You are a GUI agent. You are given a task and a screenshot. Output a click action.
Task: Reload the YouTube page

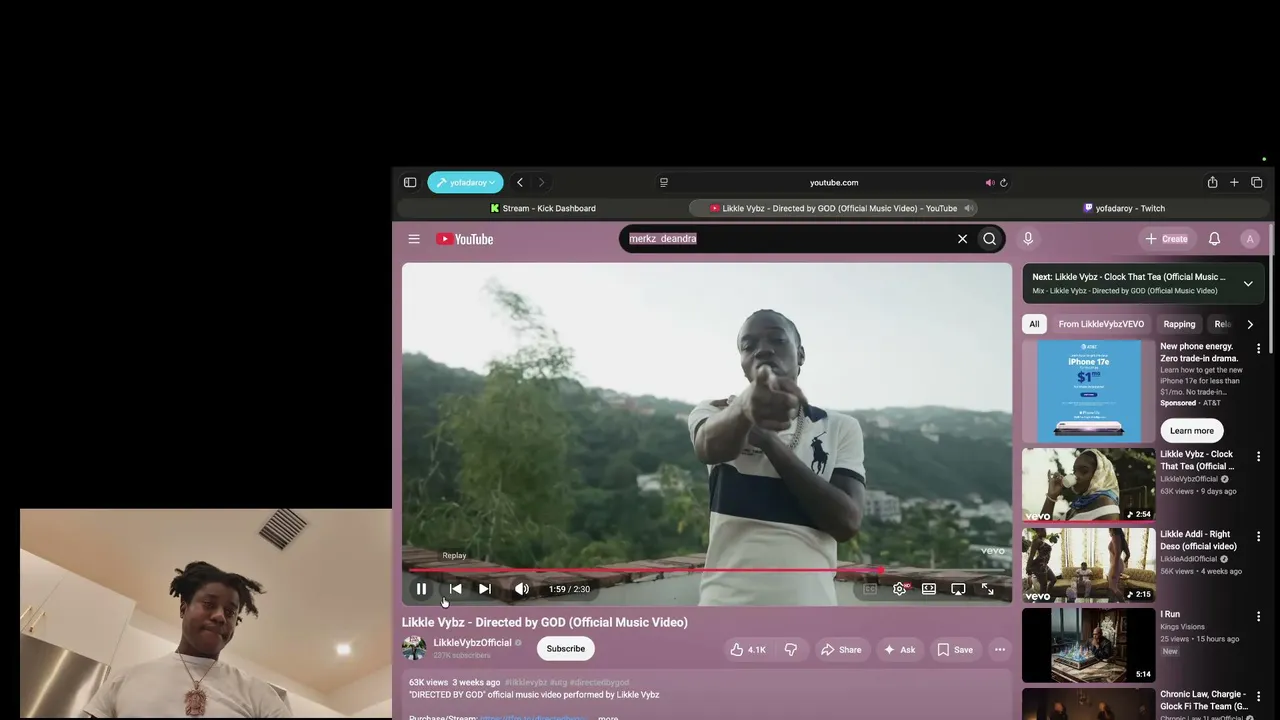tap(1004, 182)
